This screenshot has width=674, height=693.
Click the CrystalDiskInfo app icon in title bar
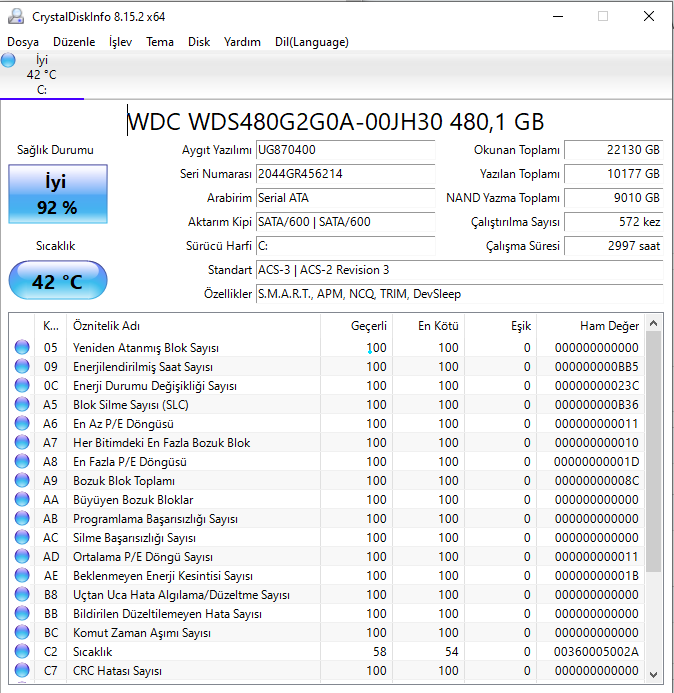coord(16,16)
